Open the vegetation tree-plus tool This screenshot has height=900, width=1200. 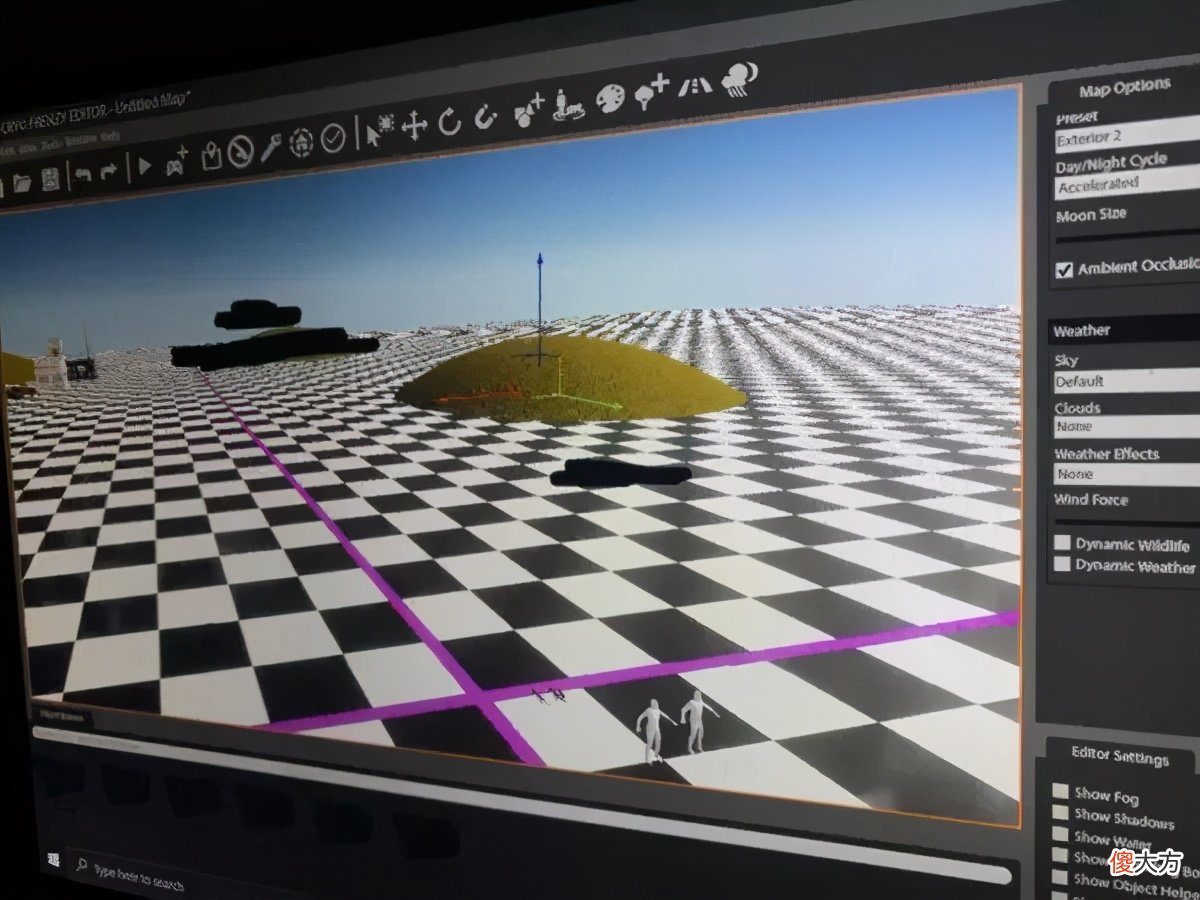(652, 91)
